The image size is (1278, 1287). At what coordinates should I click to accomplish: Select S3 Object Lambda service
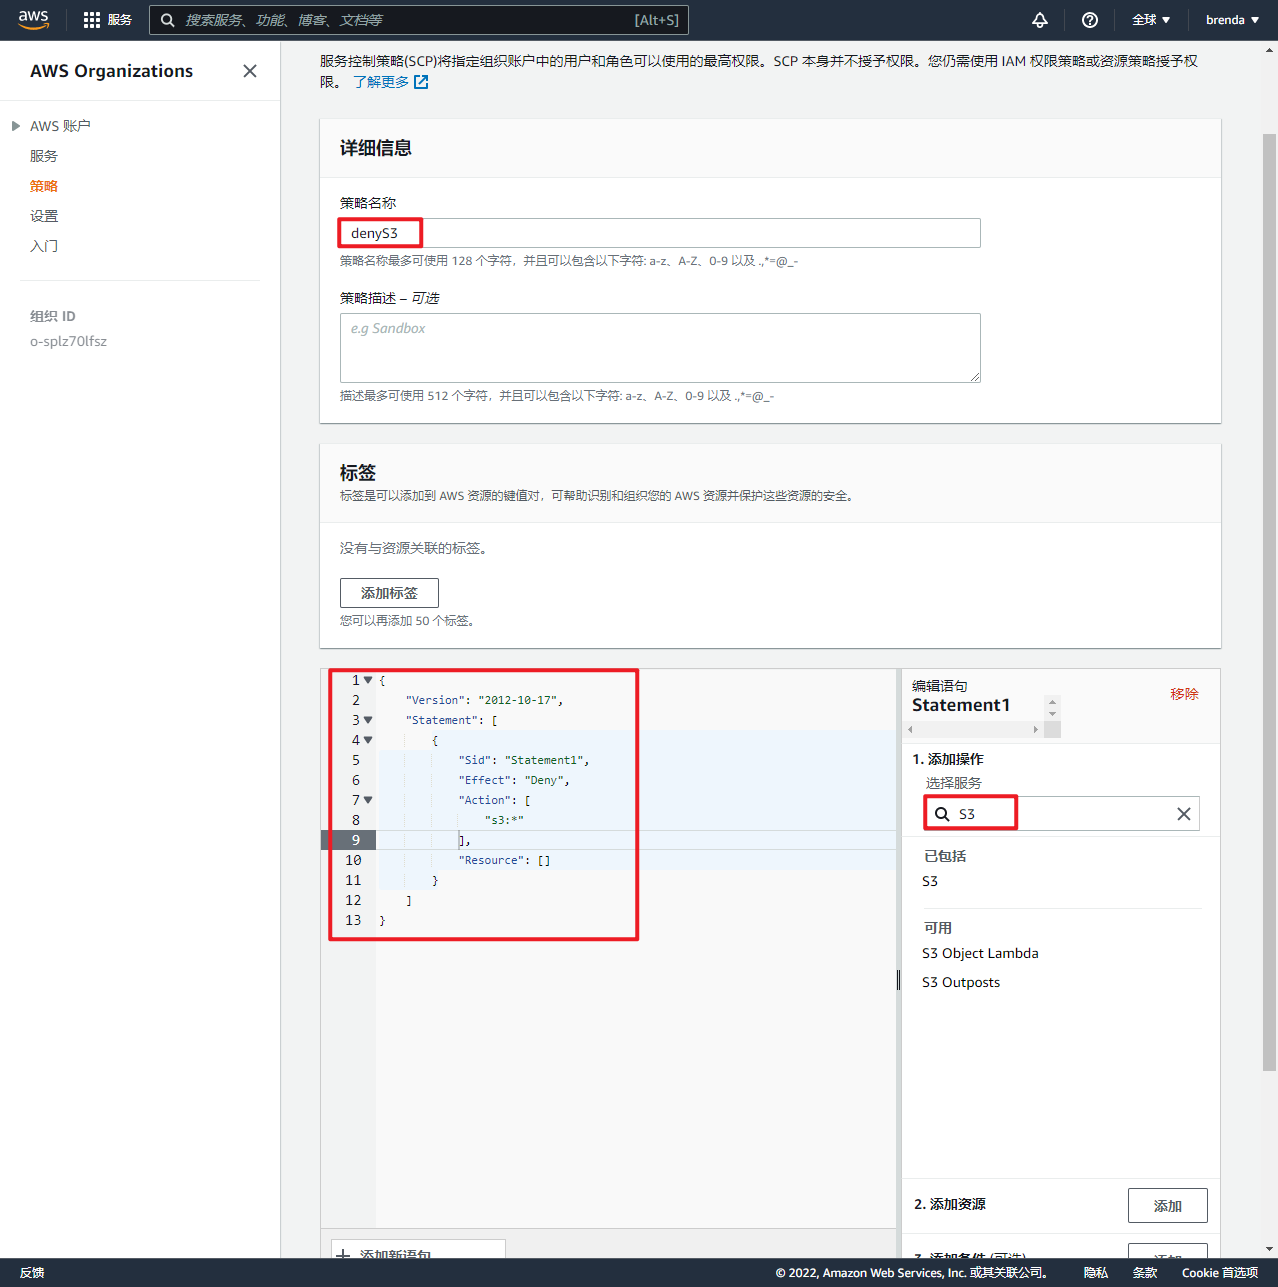tap(980, 953)
